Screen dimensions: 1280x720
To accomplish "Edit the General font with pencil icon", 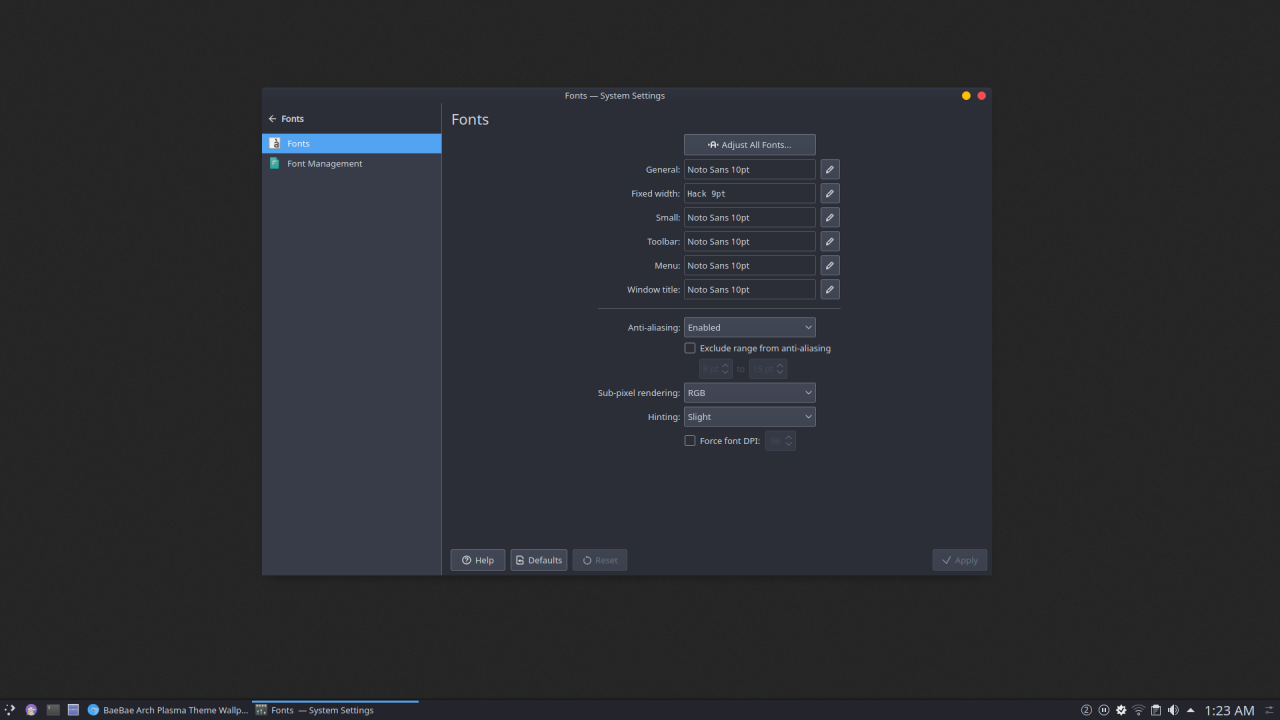I will (x=830, y=169).
